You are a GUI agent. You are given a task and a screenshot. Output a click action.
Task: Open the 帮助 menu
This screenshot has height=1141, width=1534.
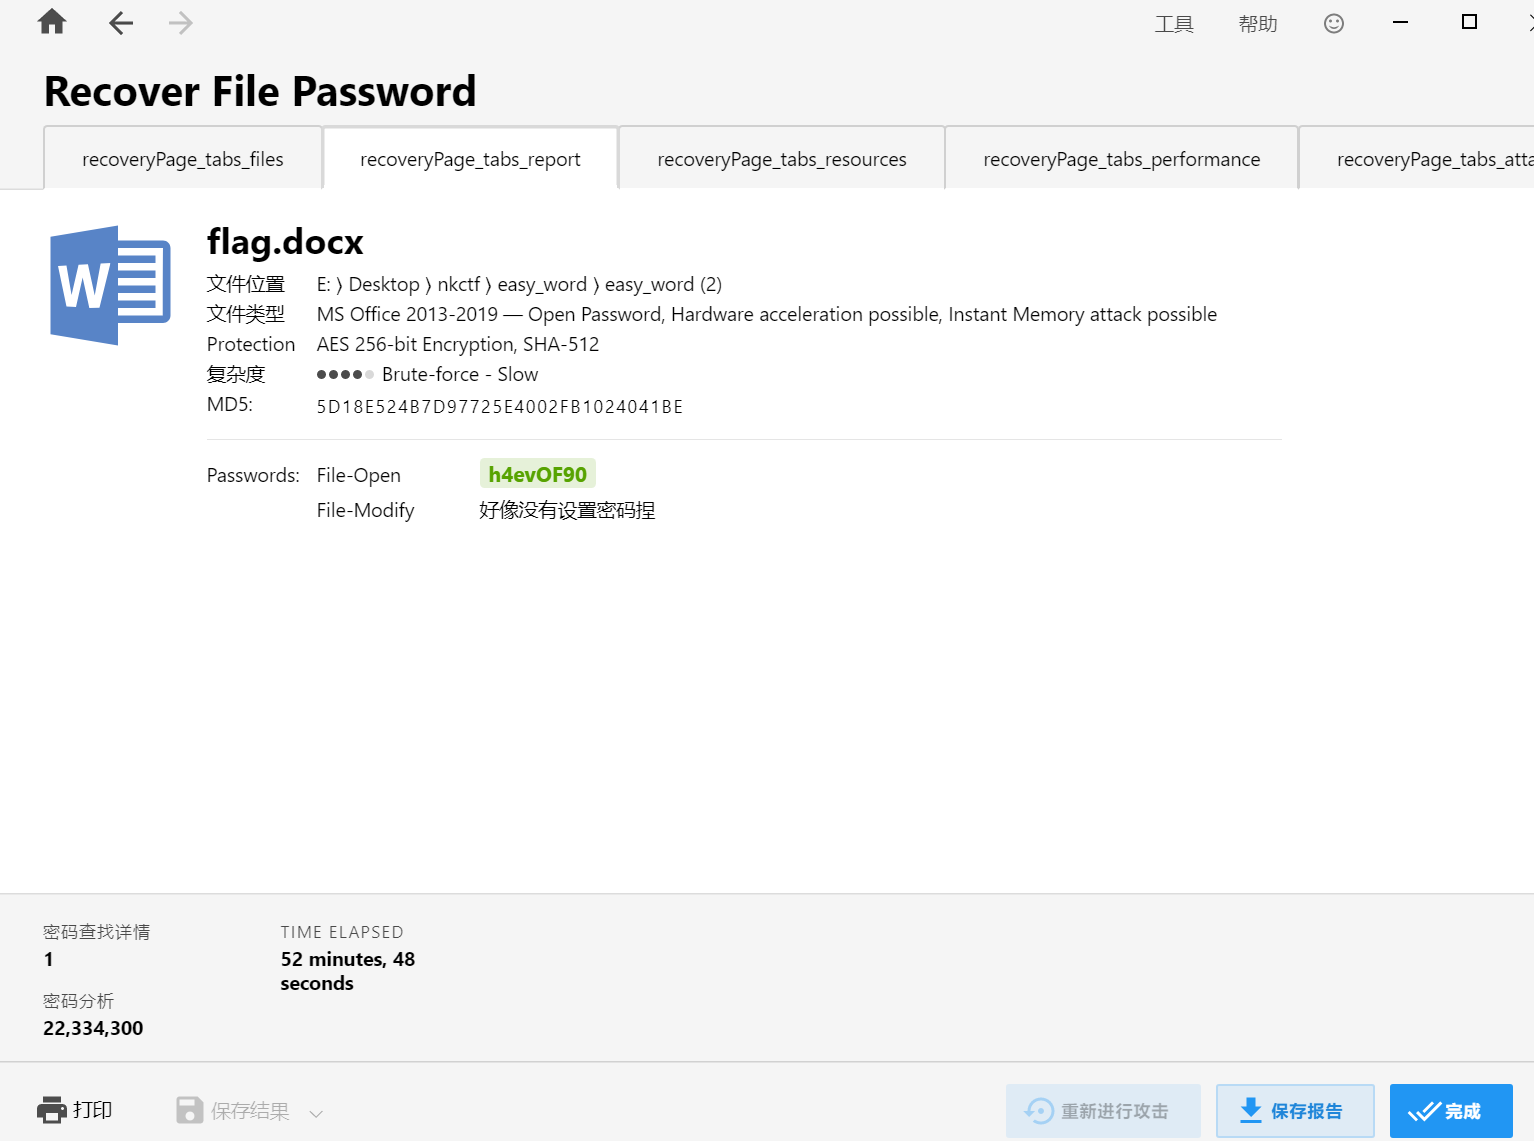coord(1258,24)
